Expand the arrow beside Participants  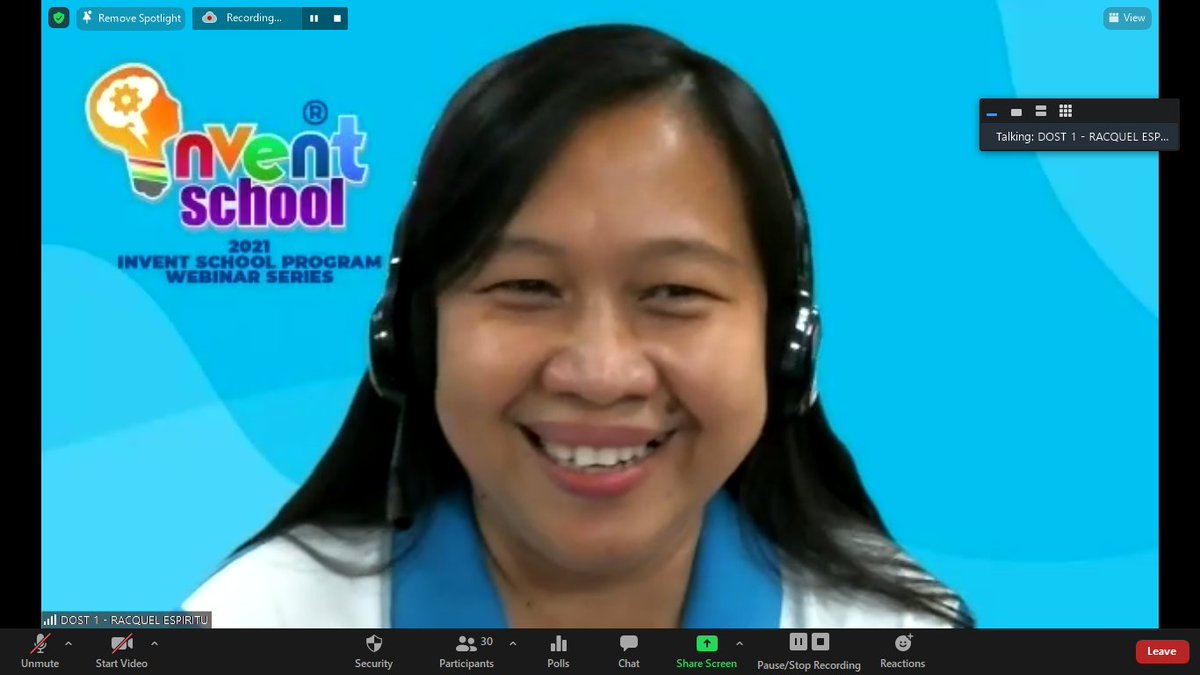pos(512,643)
